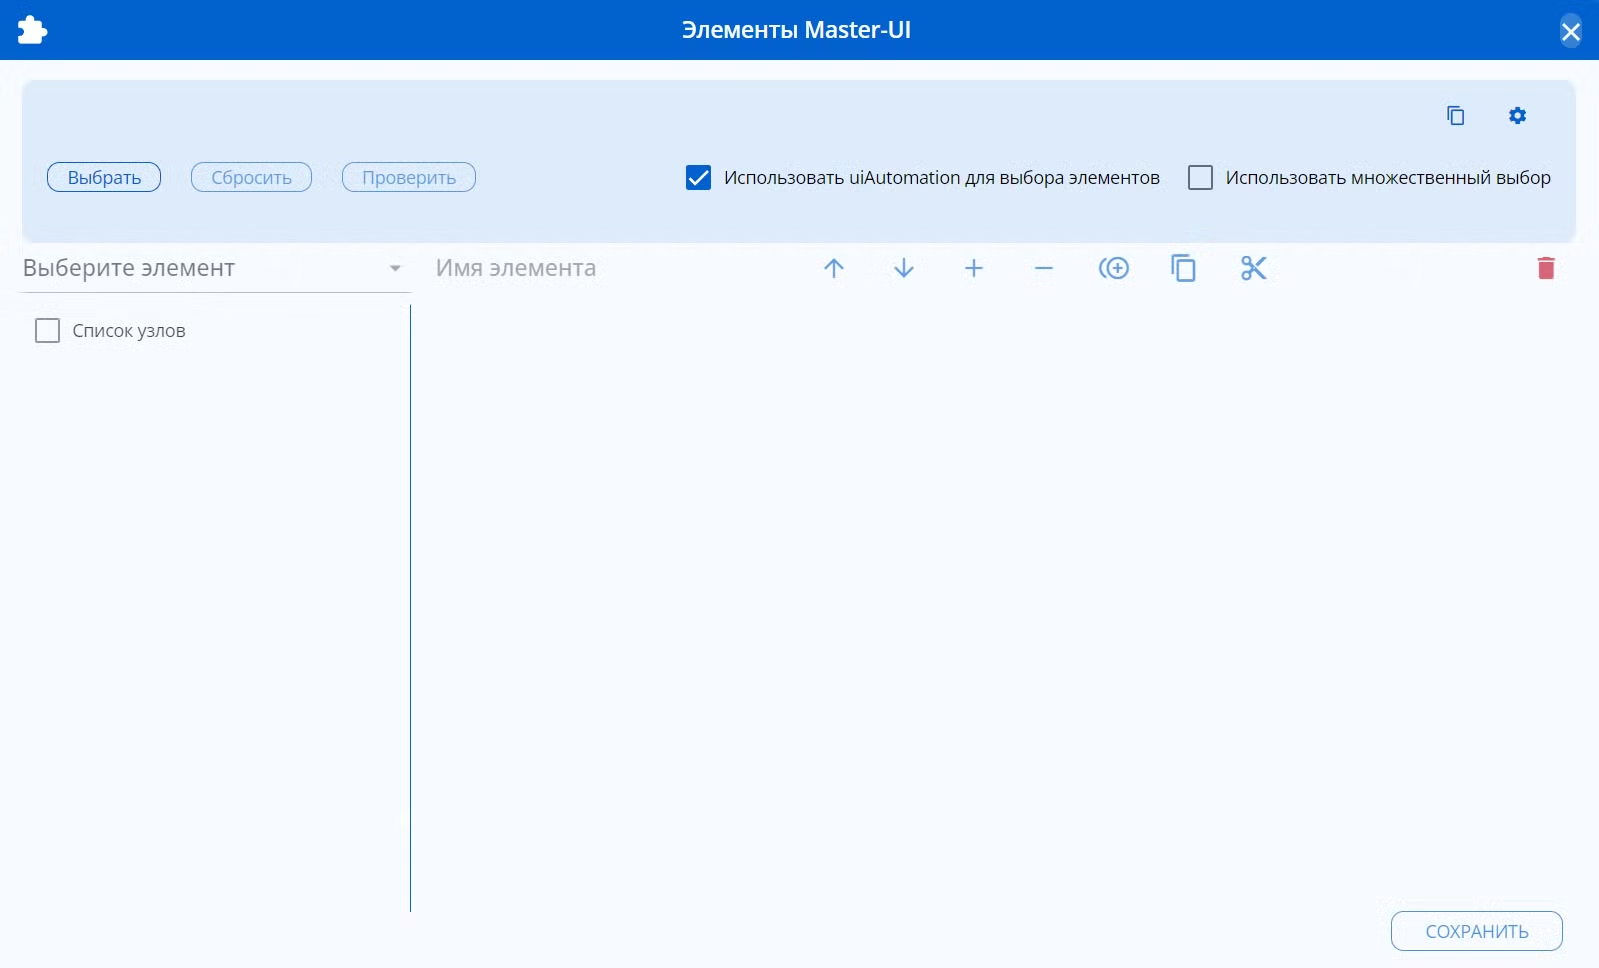Tick the Список узлов checkbox

(47, 331)
